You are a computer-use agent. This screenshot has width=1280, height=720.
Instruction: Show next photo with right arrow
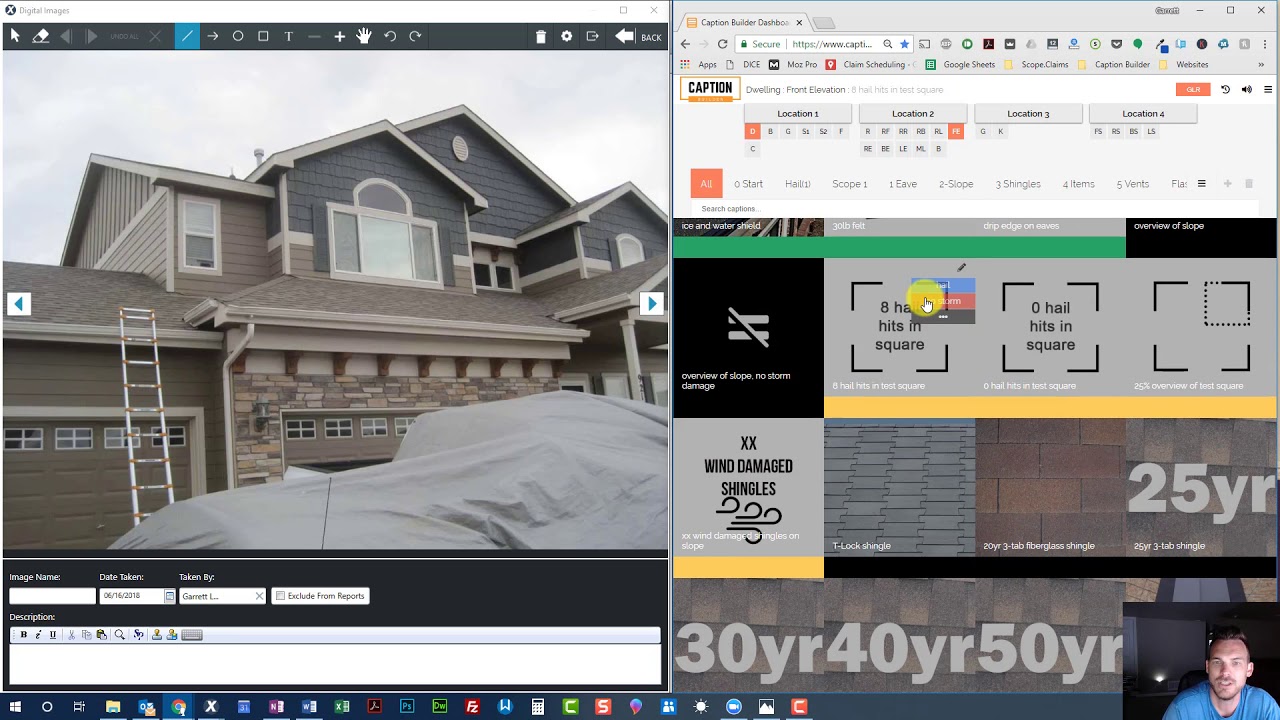tap(651, 304)
